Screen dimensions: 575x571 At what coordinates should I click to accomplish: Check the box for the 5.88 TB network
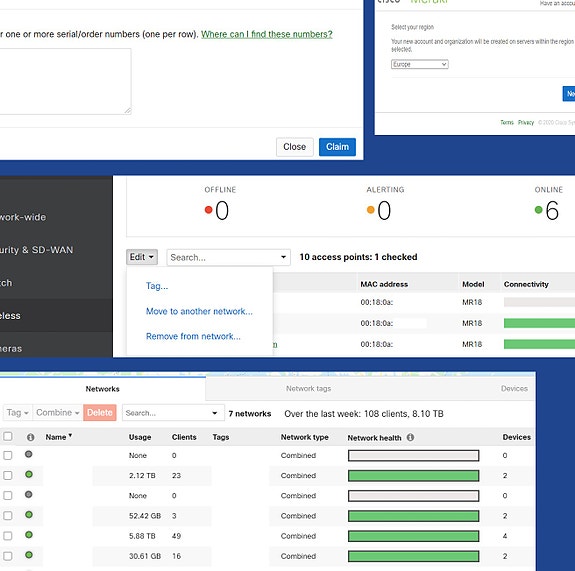pyautogui.click(x=8, y=536)
